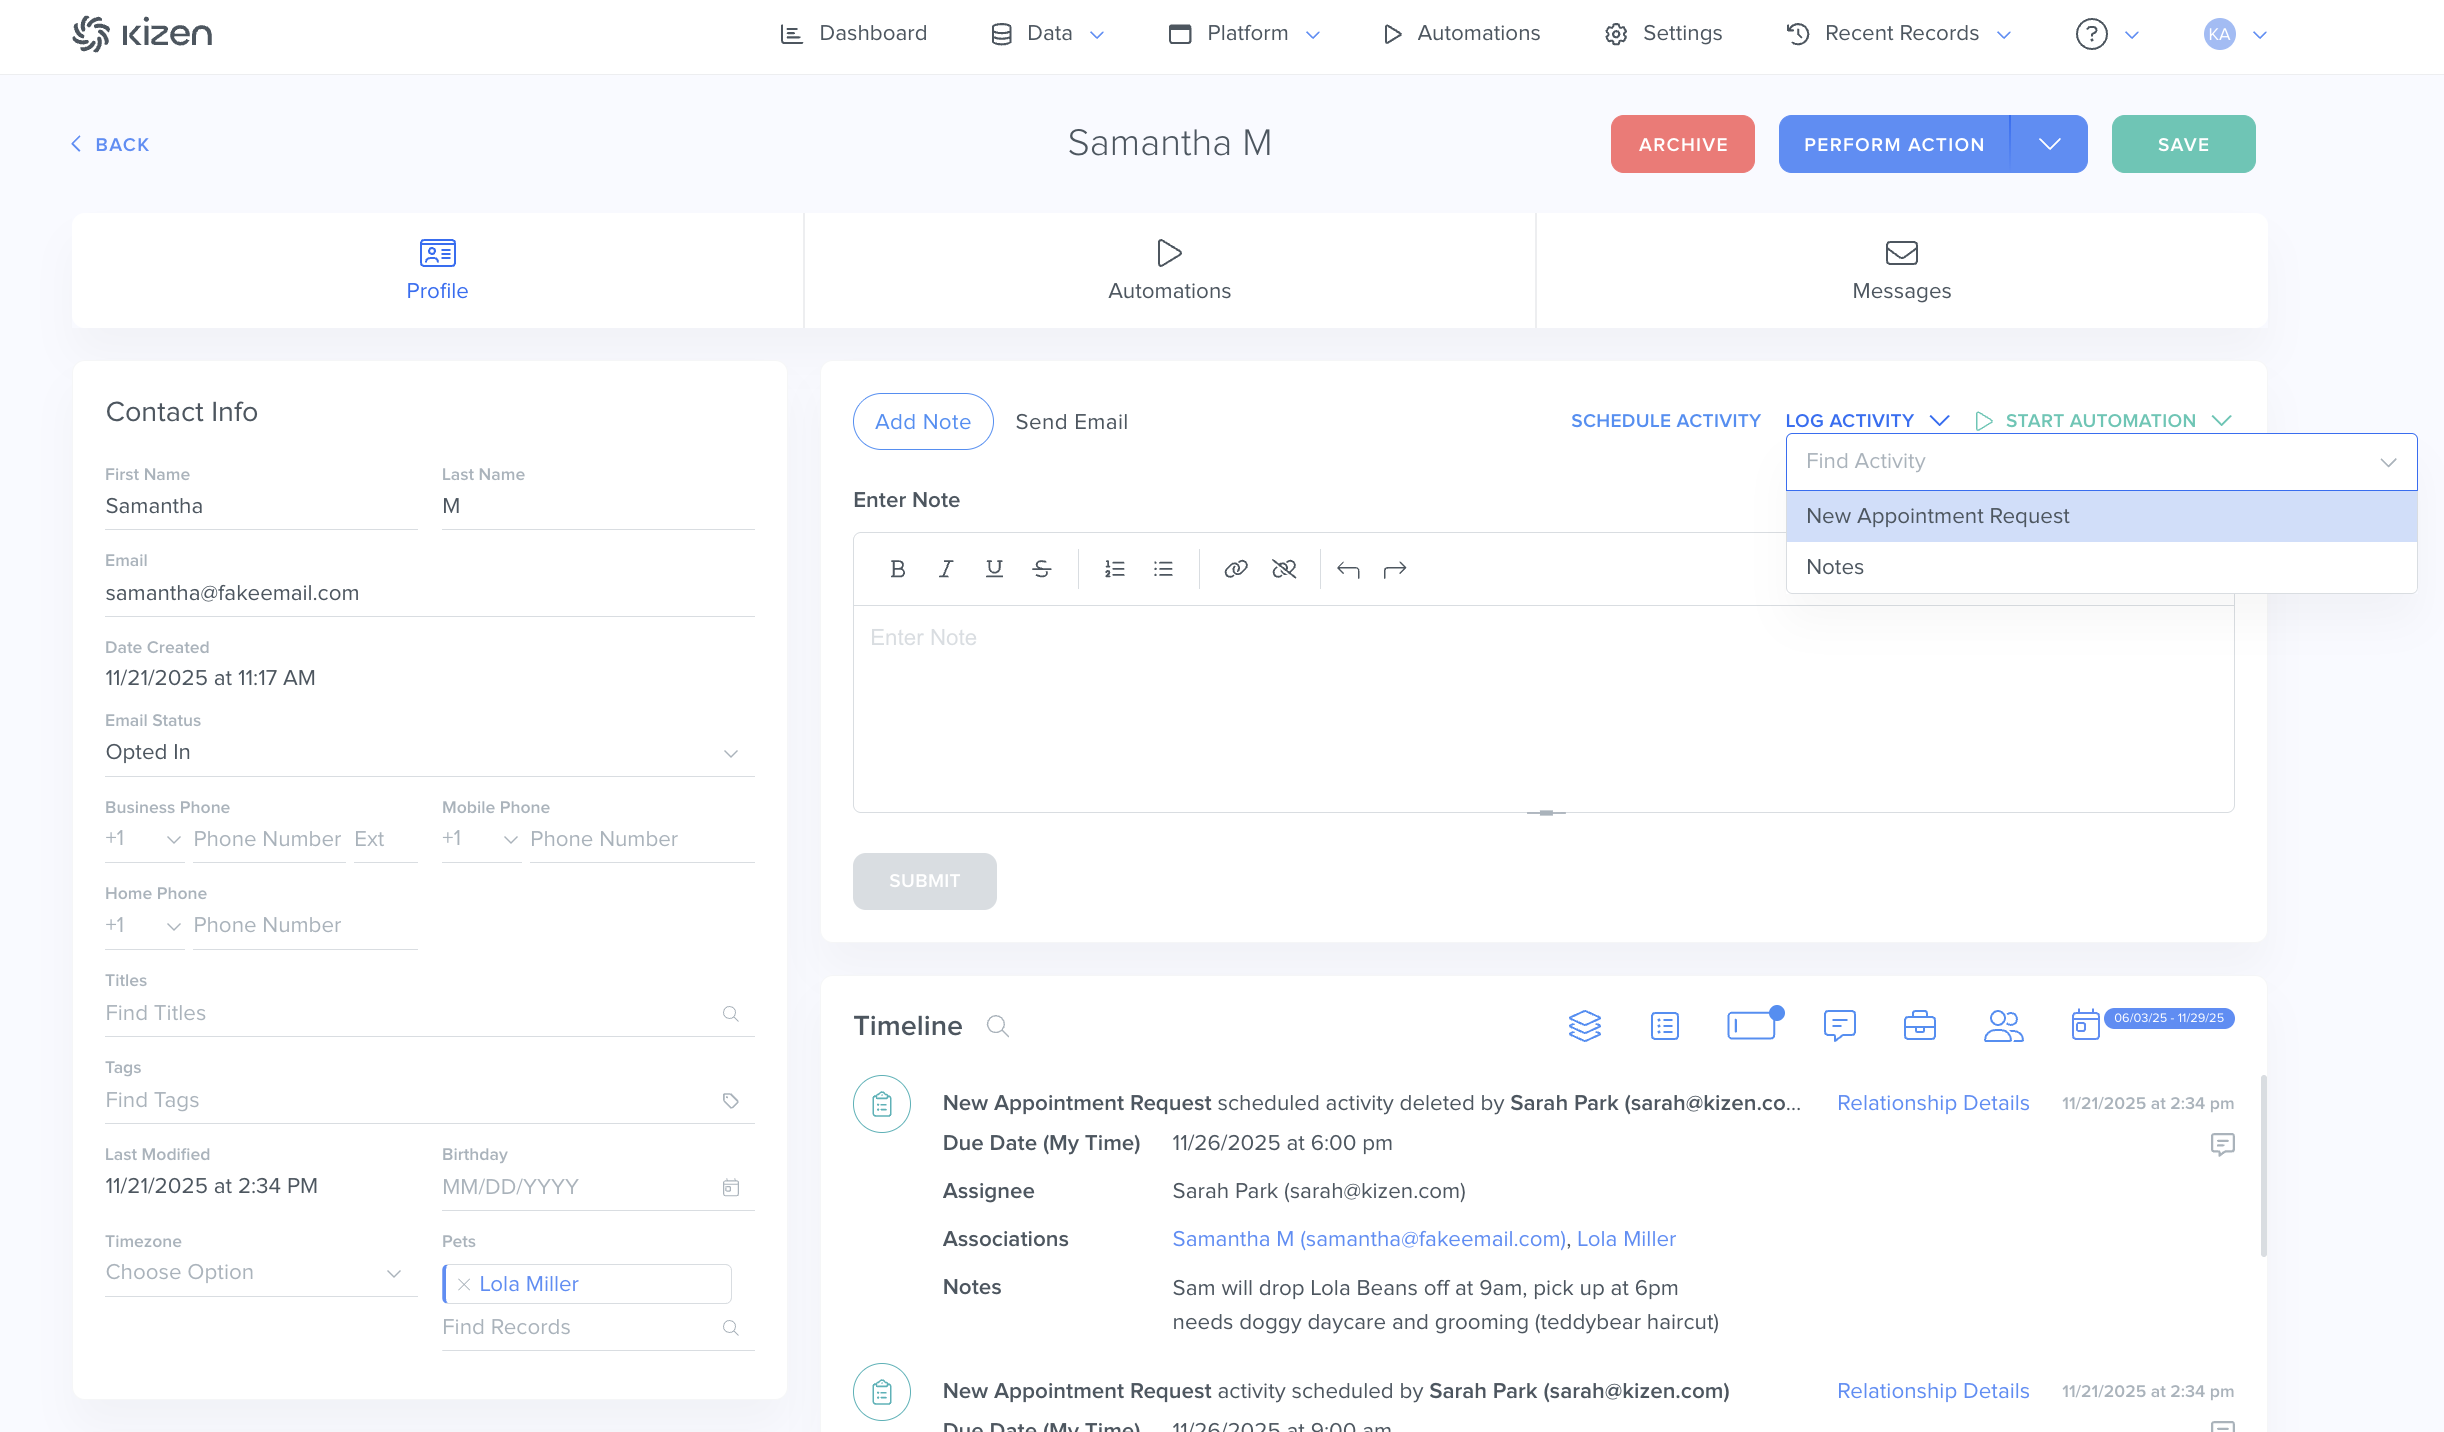
Task: Insert a numbered list in note
Action: [1114, 569]
